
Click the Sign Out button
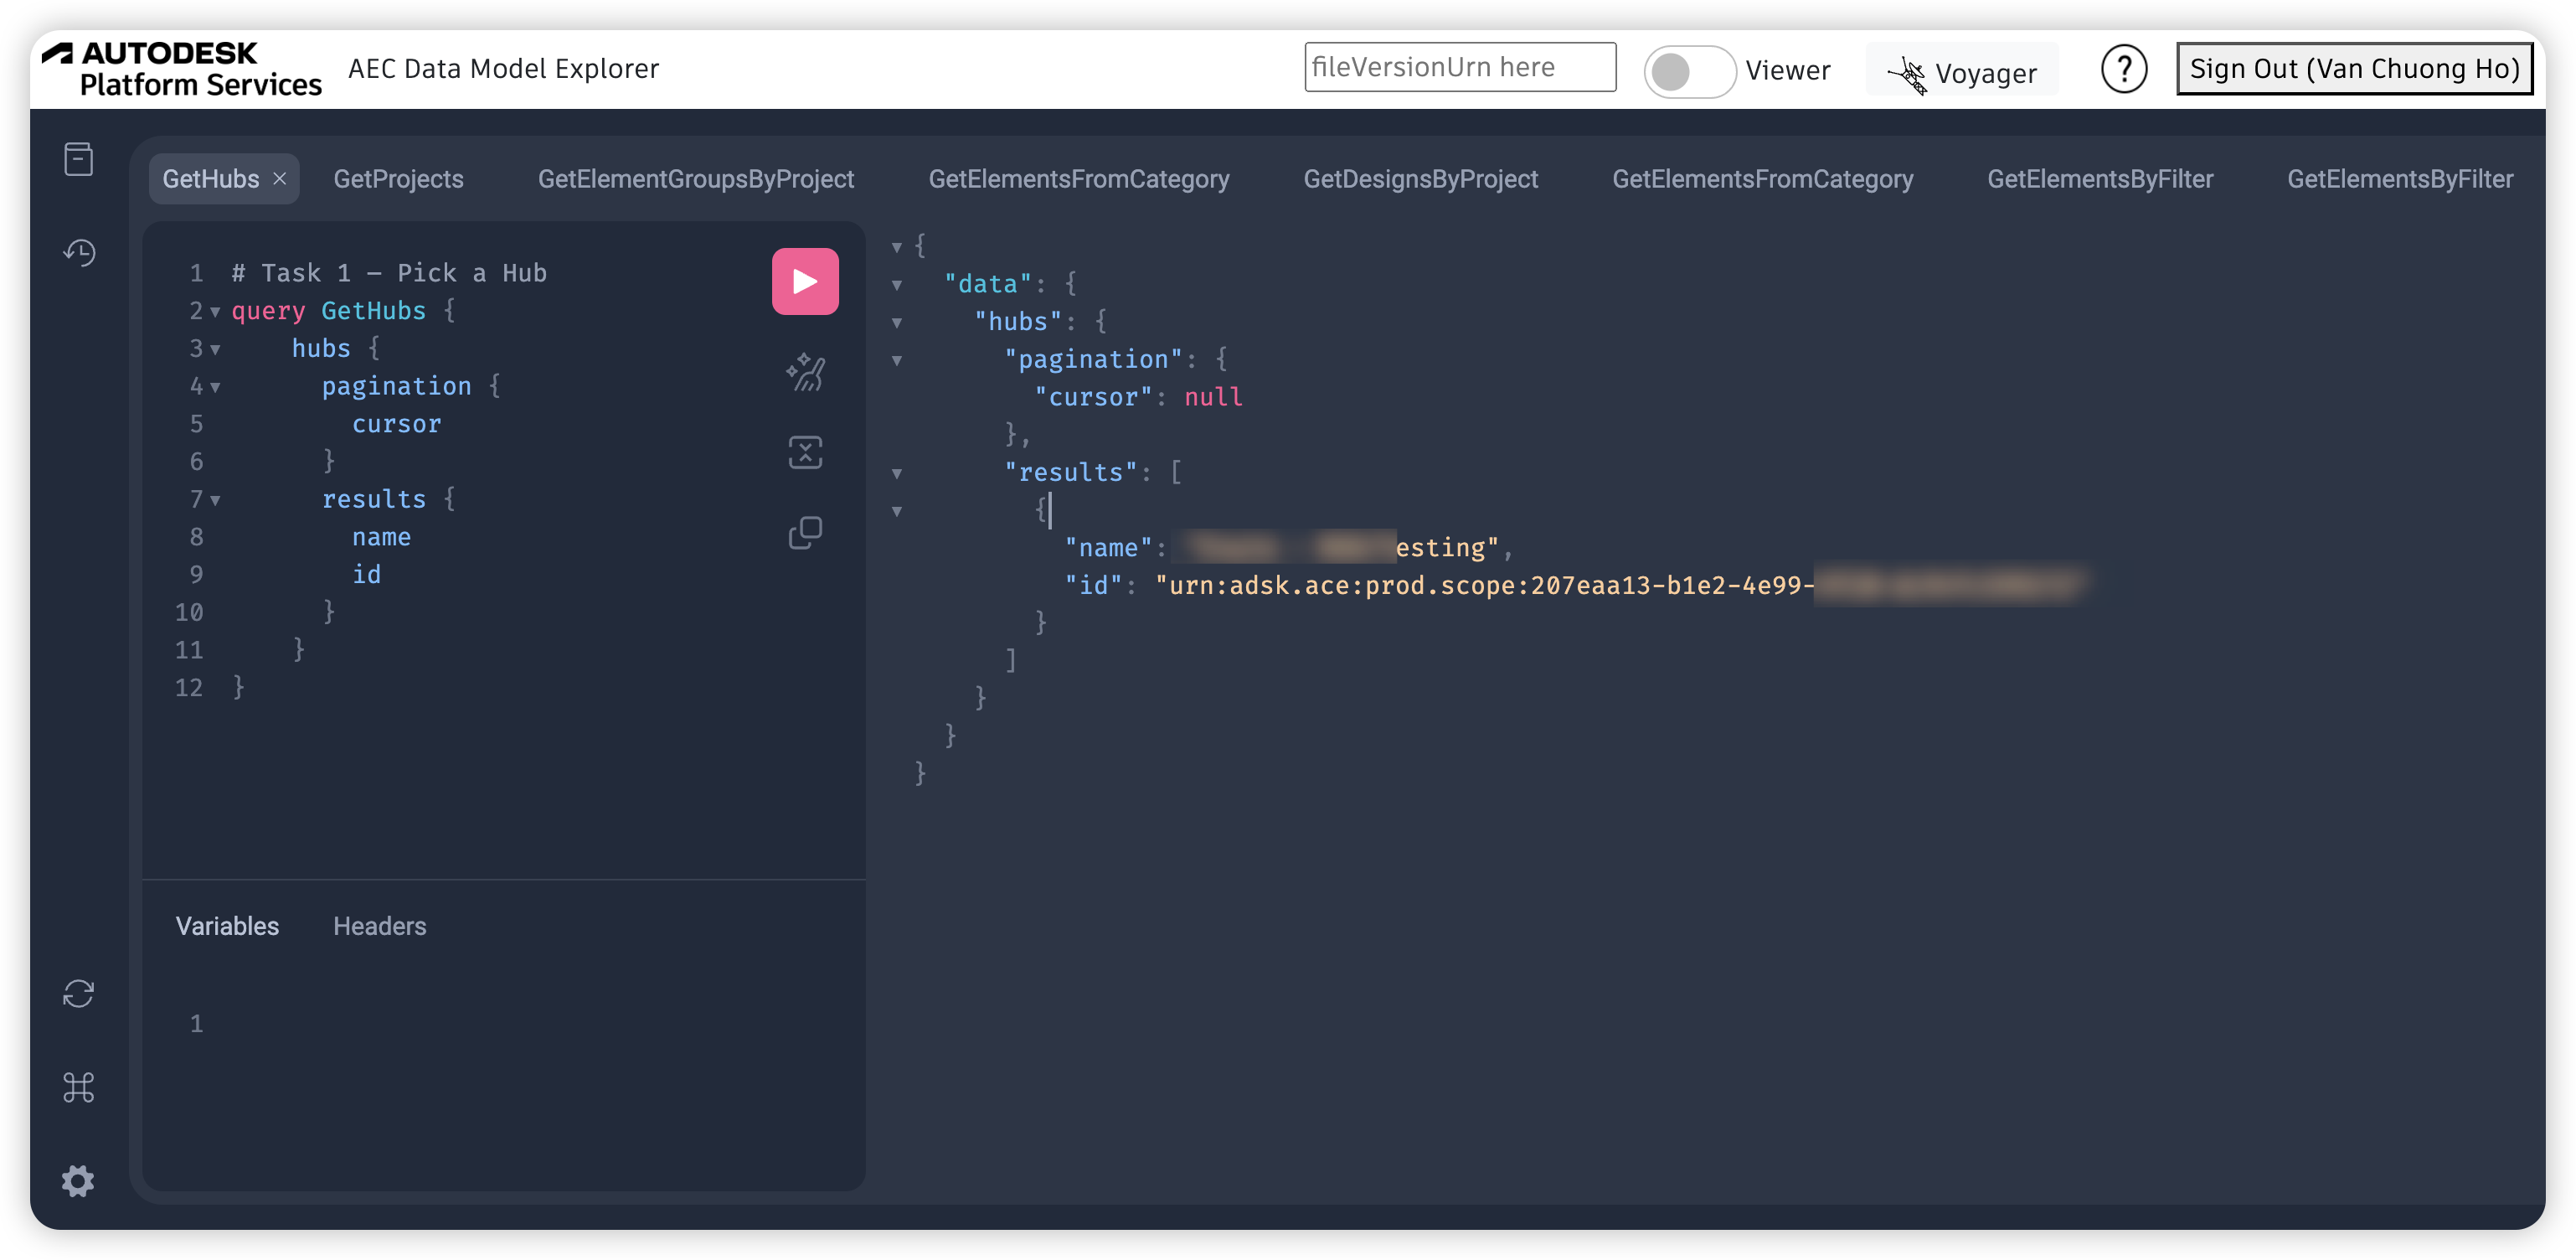click(x=2354, y=69)
